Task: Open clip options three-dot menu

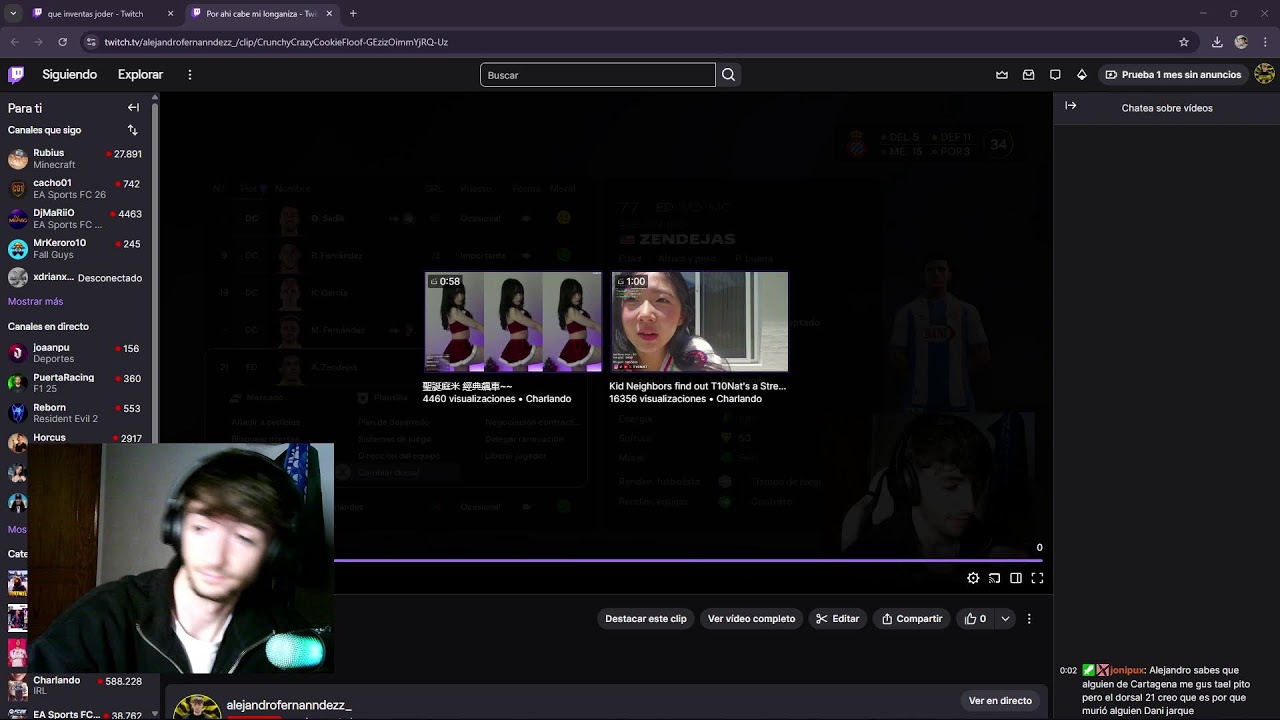Action: [1029, 619]
